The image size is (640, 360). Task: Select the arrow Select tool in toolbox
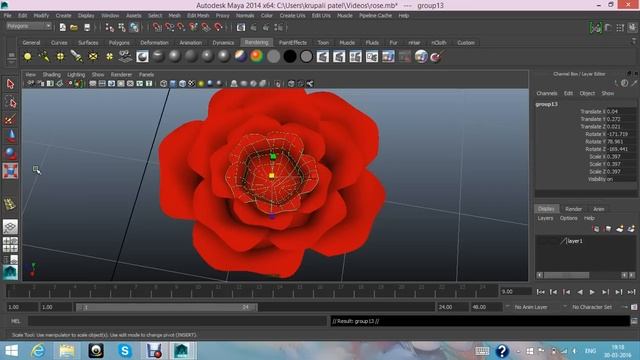coord(10,84)
